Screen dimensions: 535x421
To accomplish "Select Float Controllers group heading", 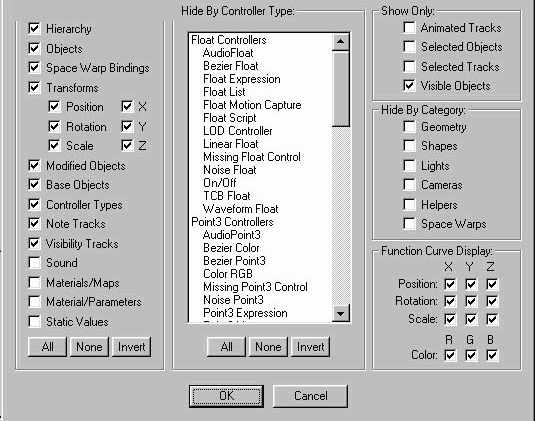I will tap(229, 40).
